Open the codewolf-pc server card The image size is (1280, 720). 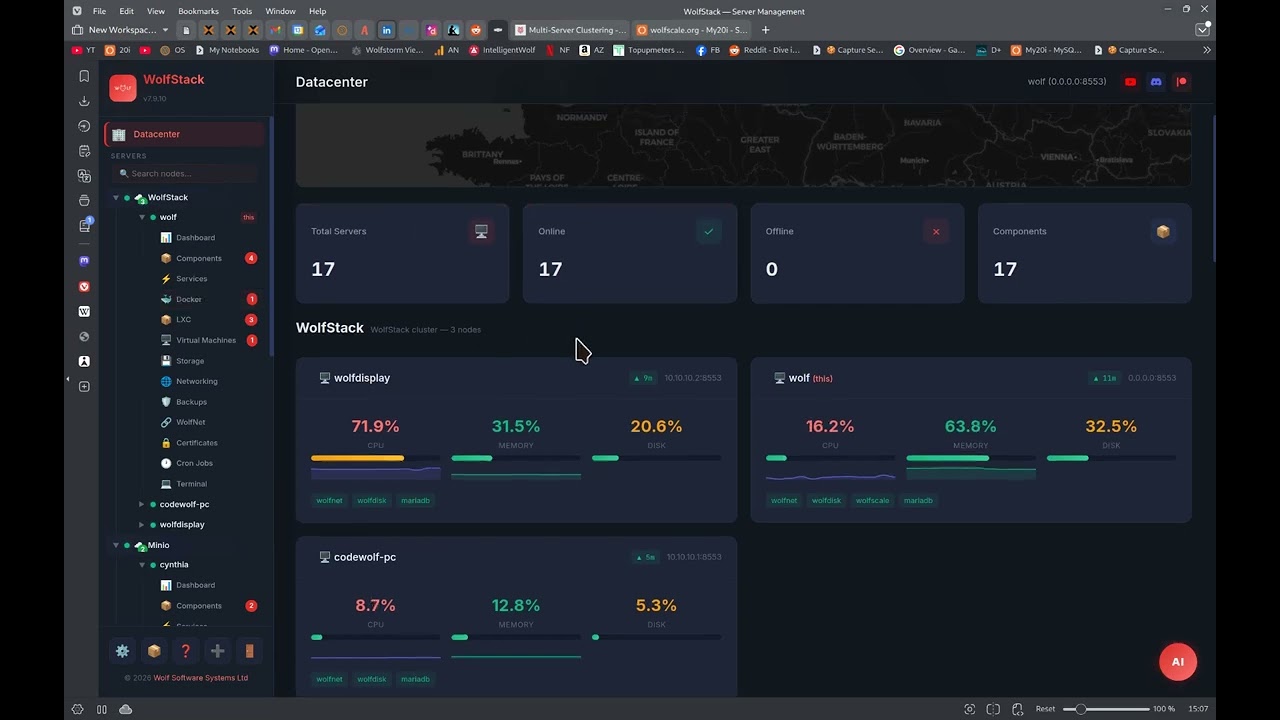pos(516,617)
